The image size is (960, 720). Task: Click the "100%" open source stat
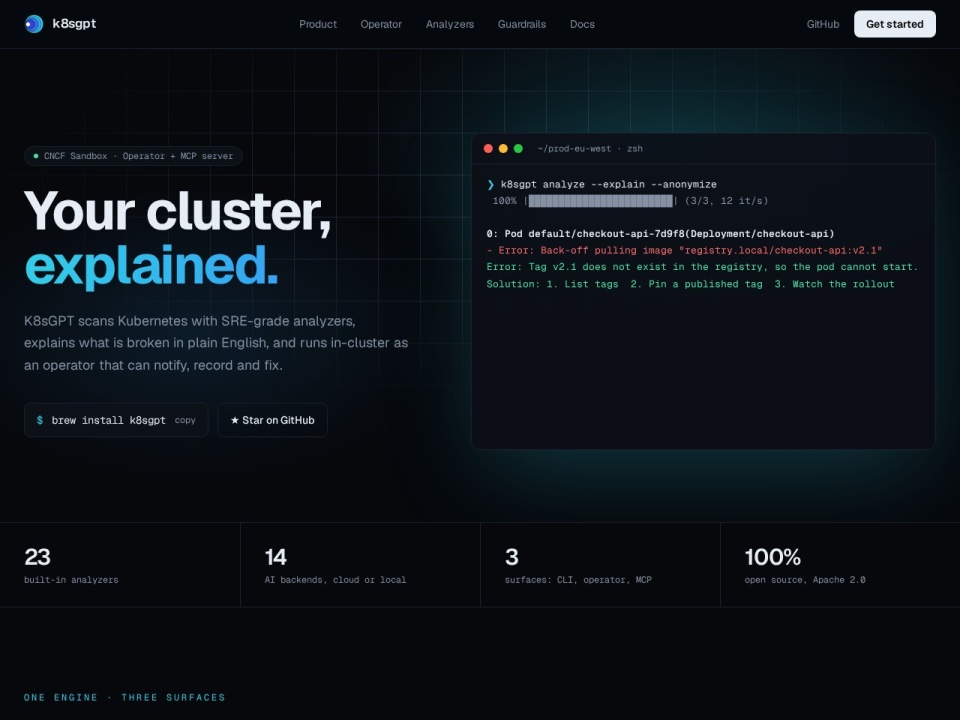[773, 557]
